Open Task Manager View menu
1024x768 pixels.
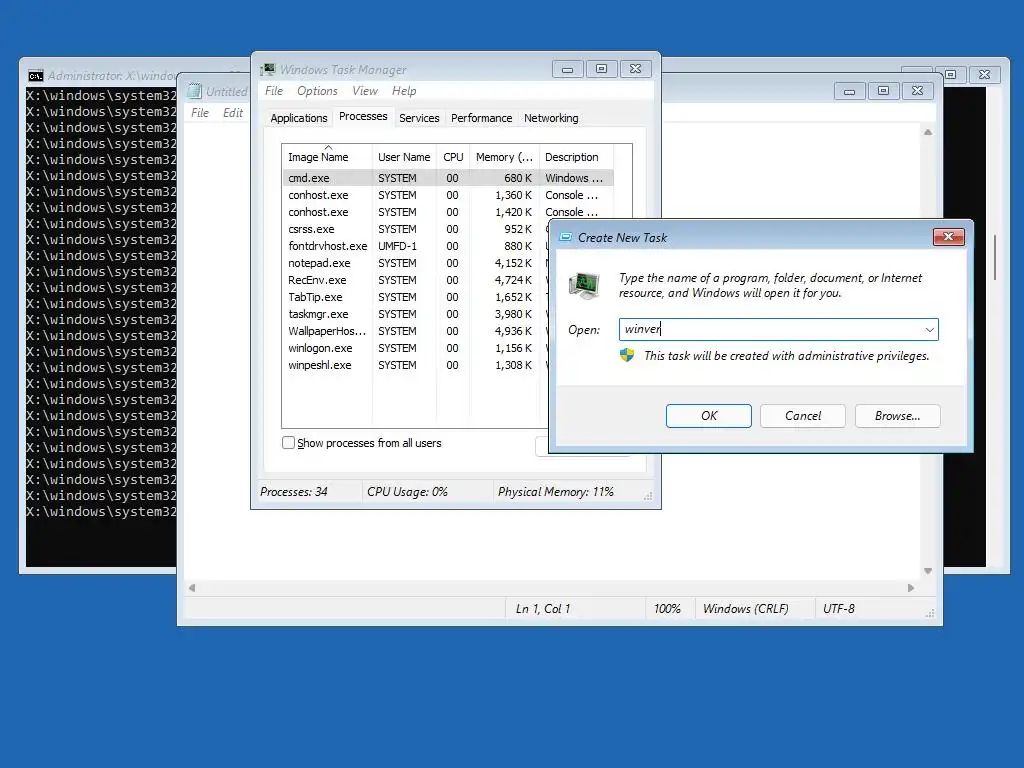364,91
